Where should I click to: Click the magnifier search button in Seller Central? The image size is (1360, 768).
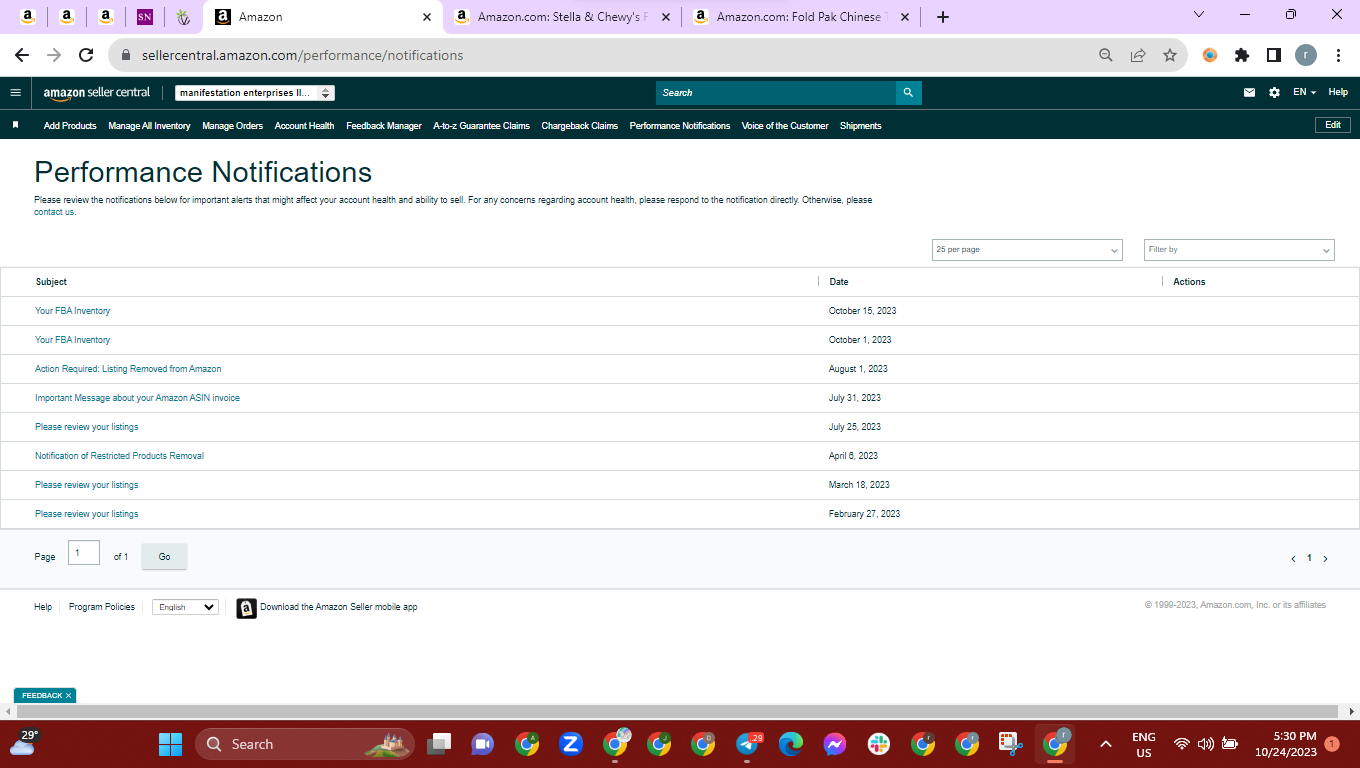click(x=908, y=93)
